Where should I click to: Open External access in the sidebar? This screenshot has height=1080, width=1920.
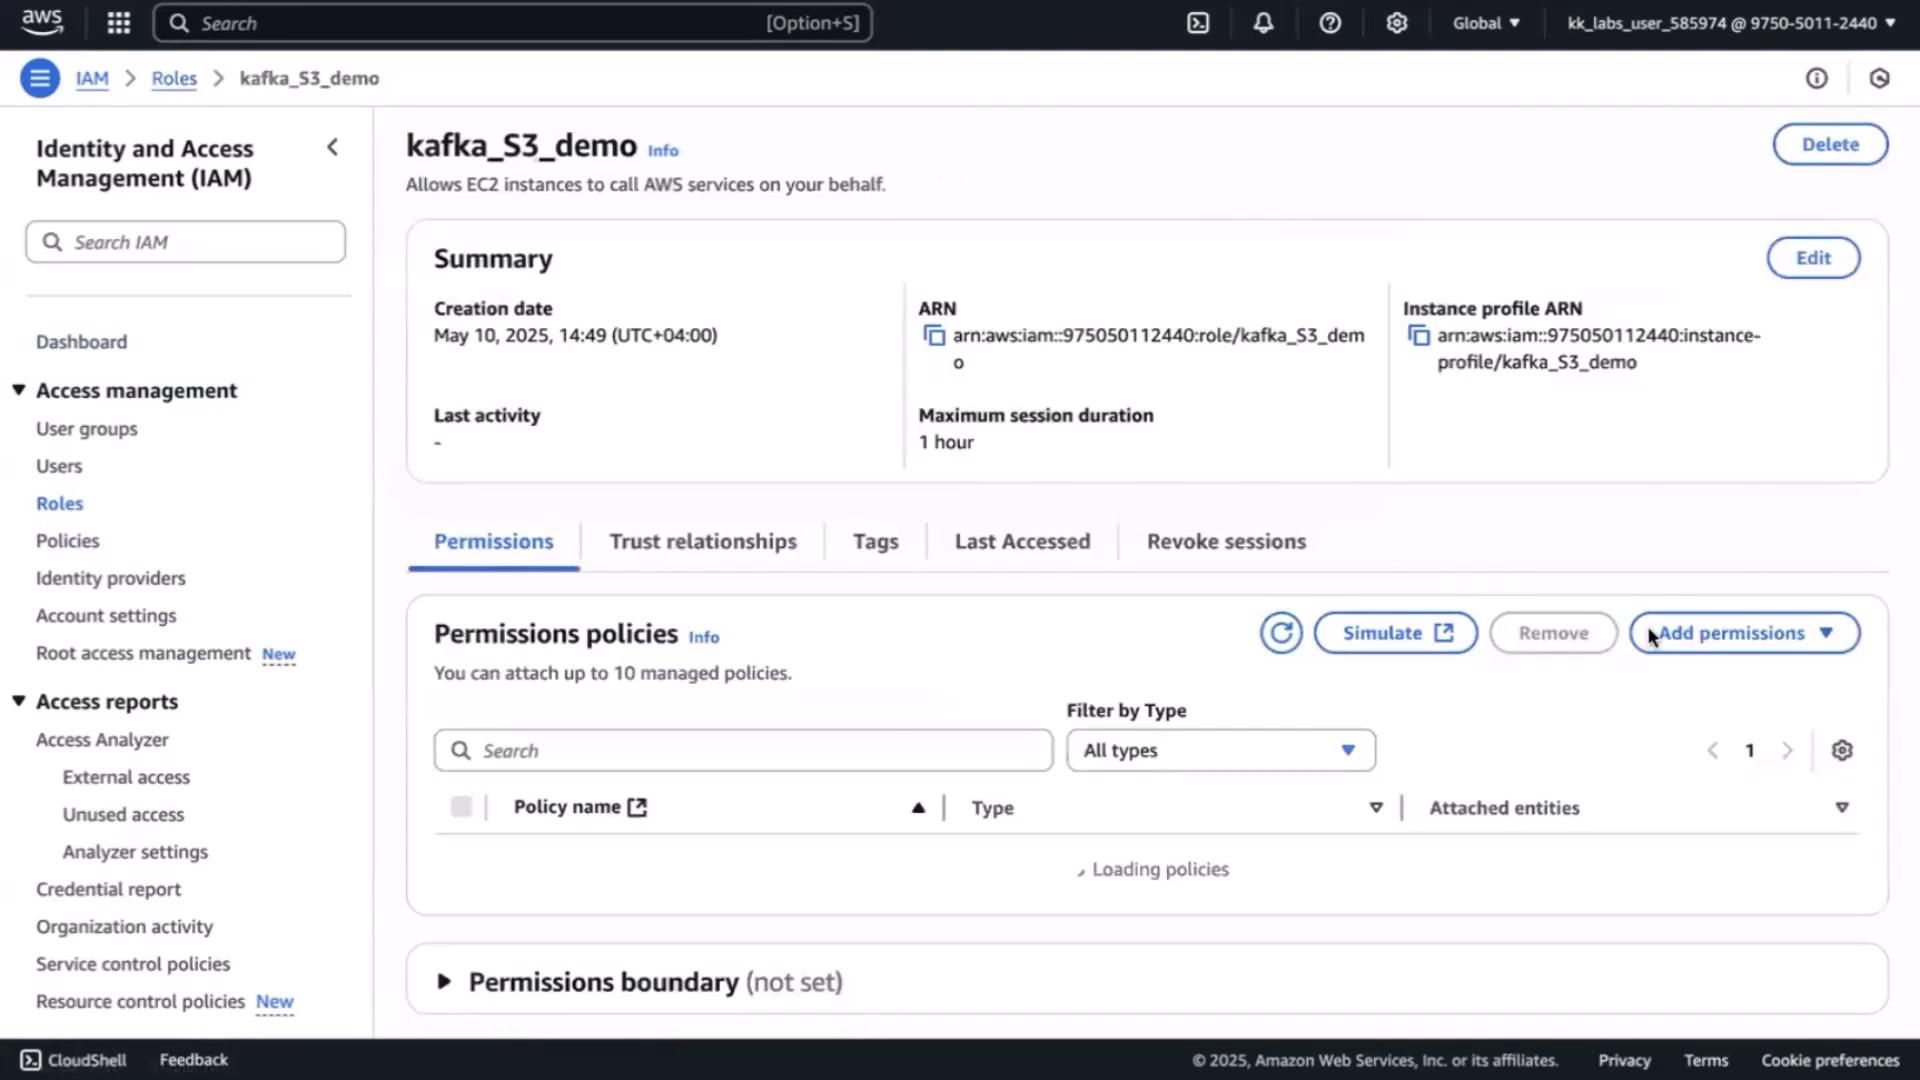pos(126,777)
